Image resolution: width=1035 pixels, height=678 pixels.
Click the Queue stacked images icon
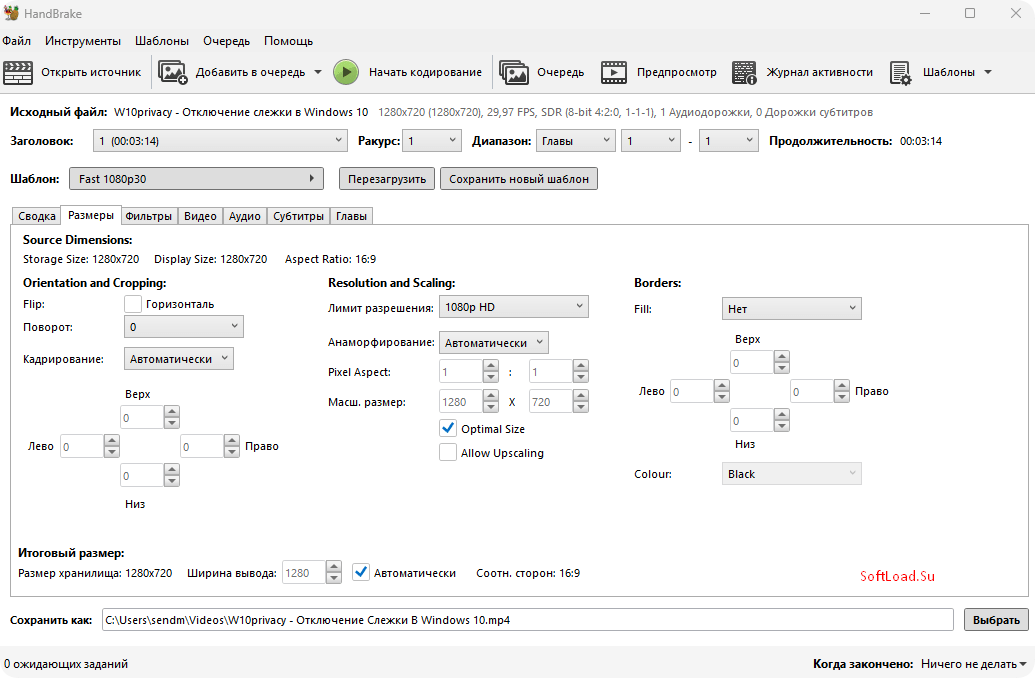pos(514,72)
